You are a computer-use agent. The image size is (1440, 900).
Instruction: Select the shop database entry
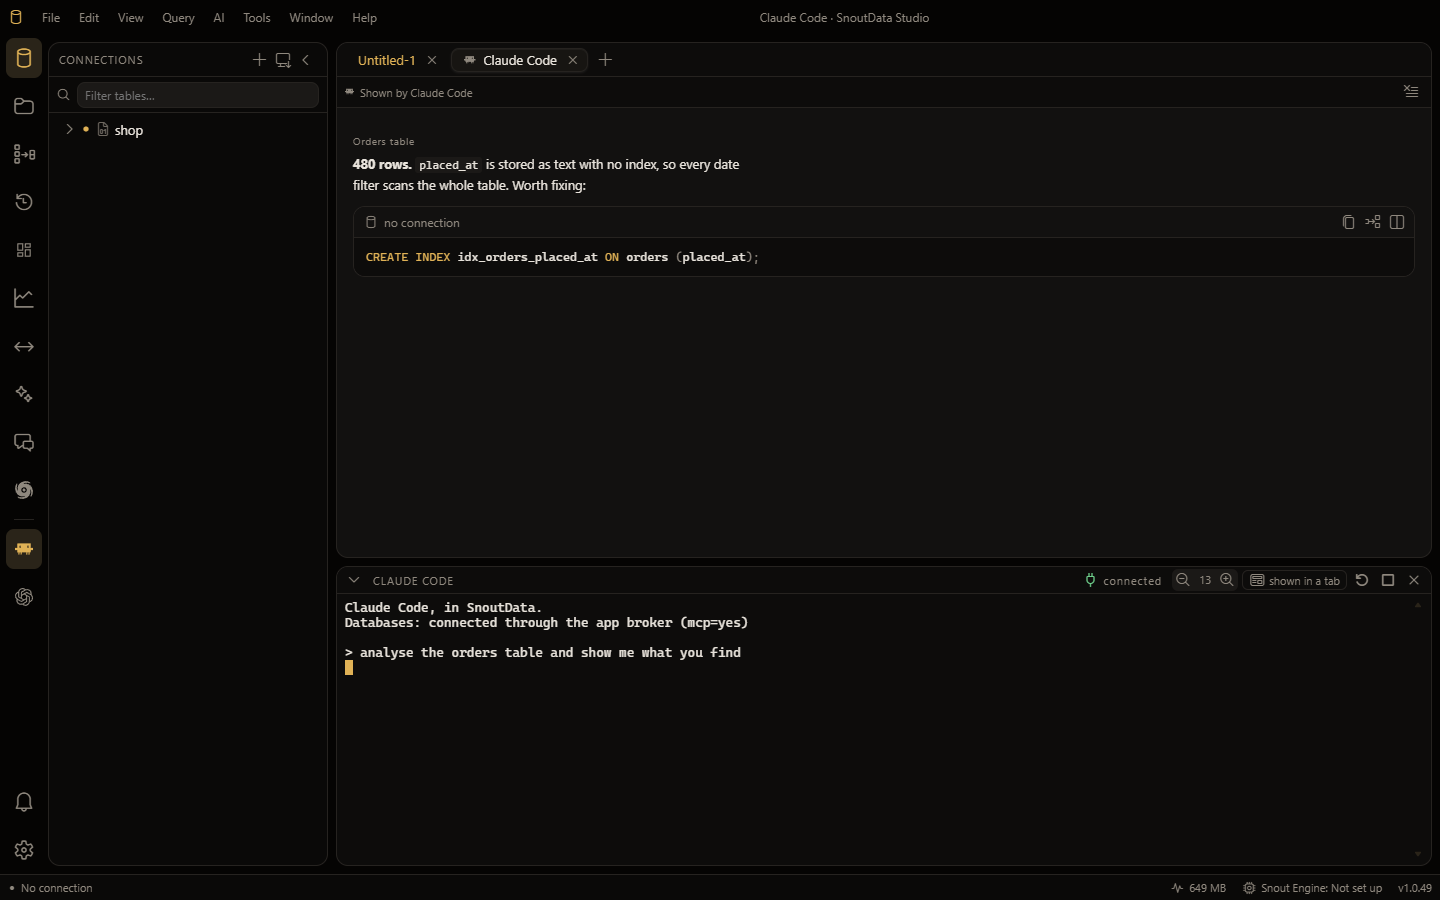[129, 130]
